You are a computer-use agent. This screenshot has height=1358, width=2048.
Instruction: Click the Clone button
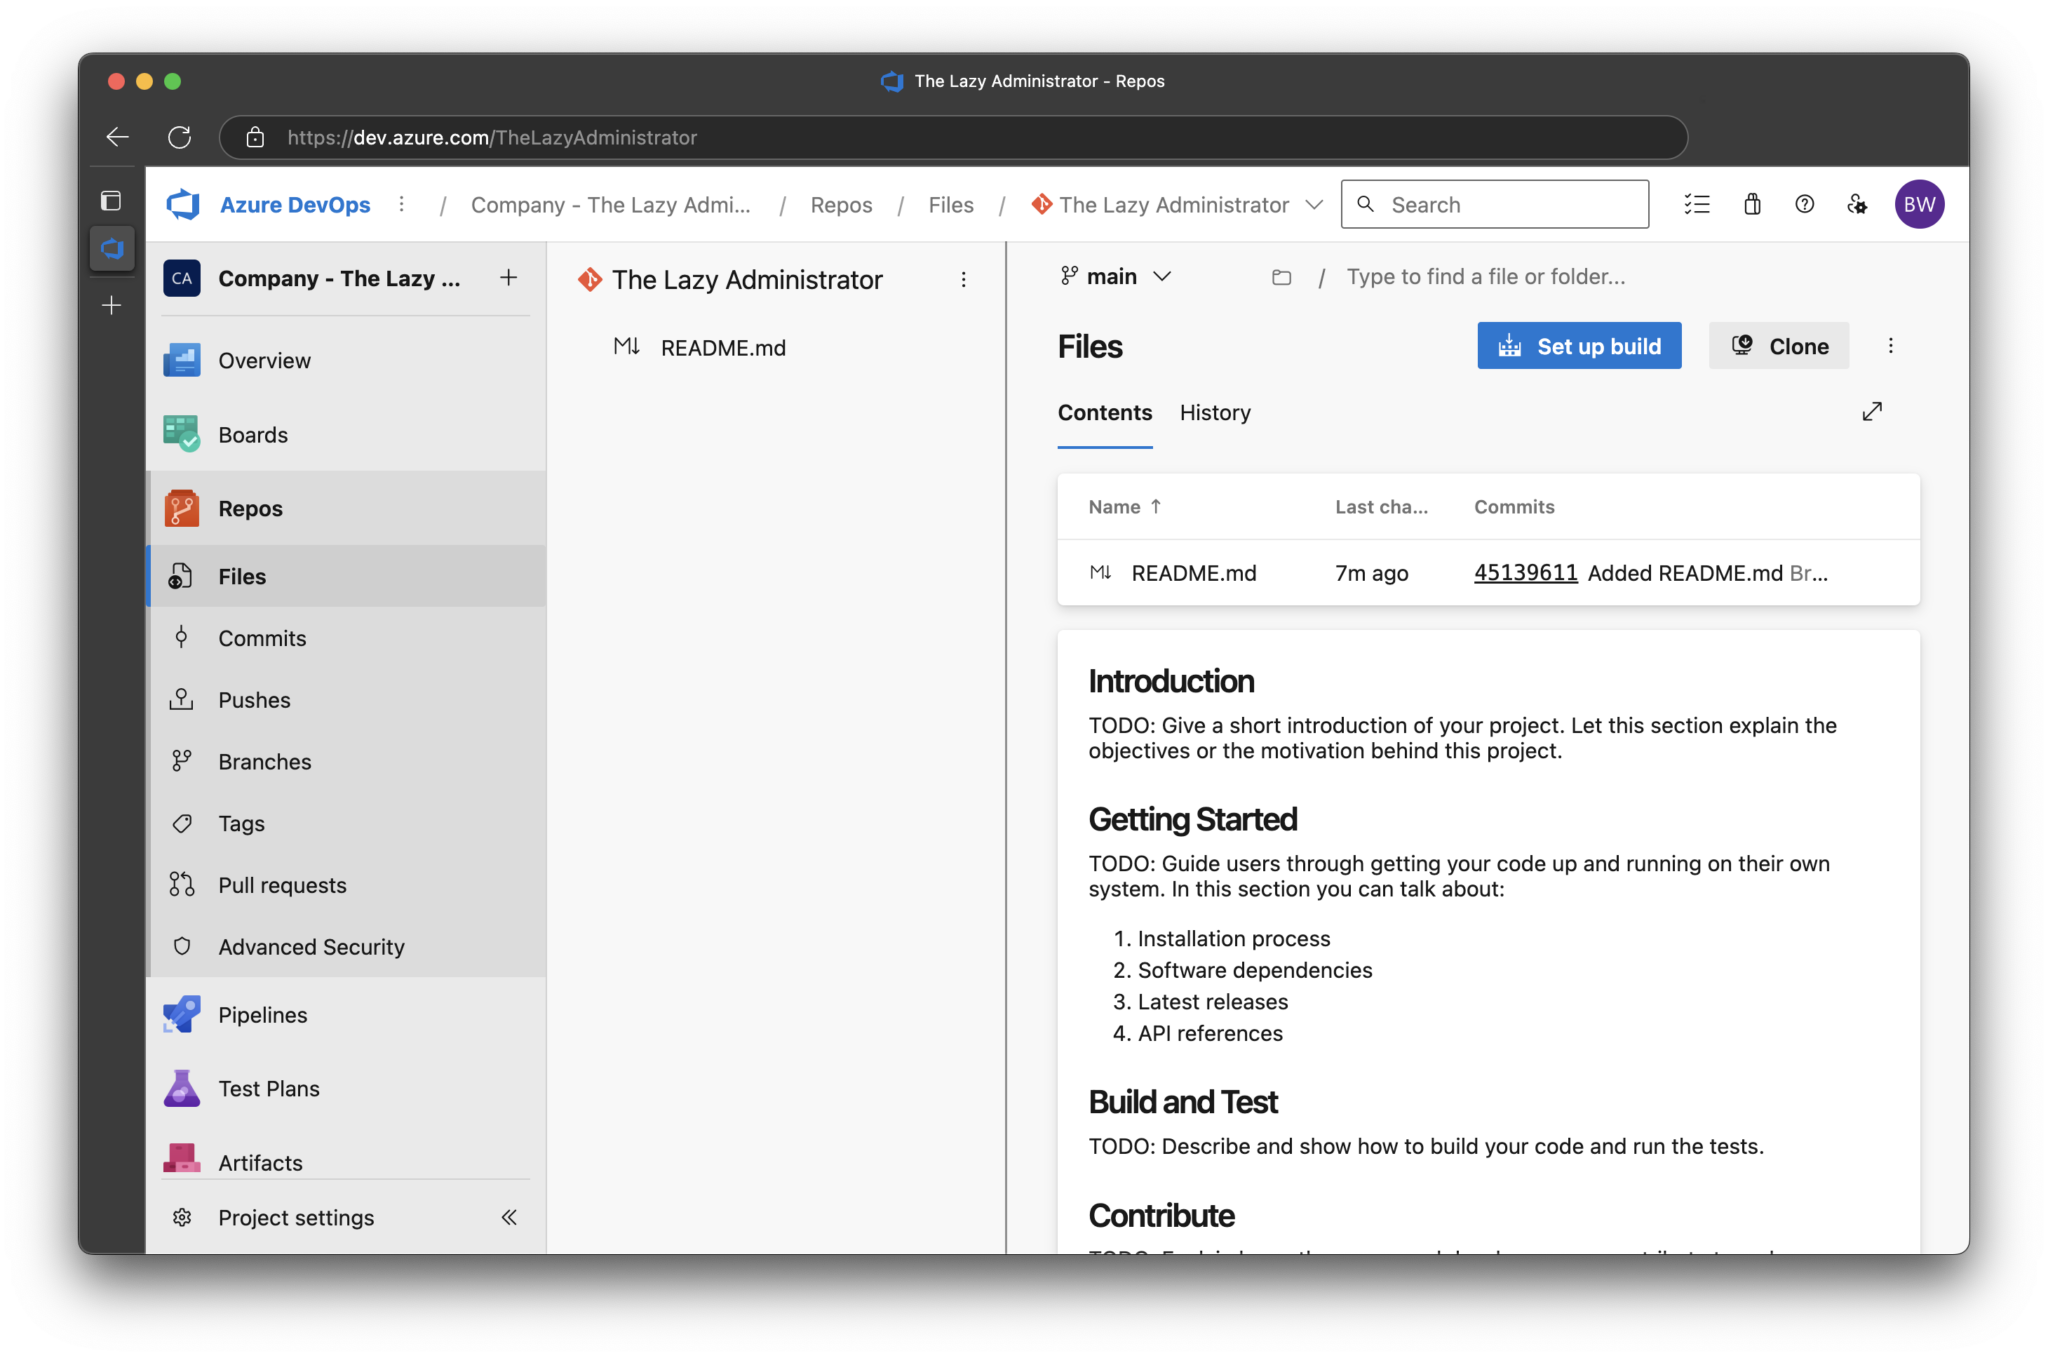coord(1779,346)
